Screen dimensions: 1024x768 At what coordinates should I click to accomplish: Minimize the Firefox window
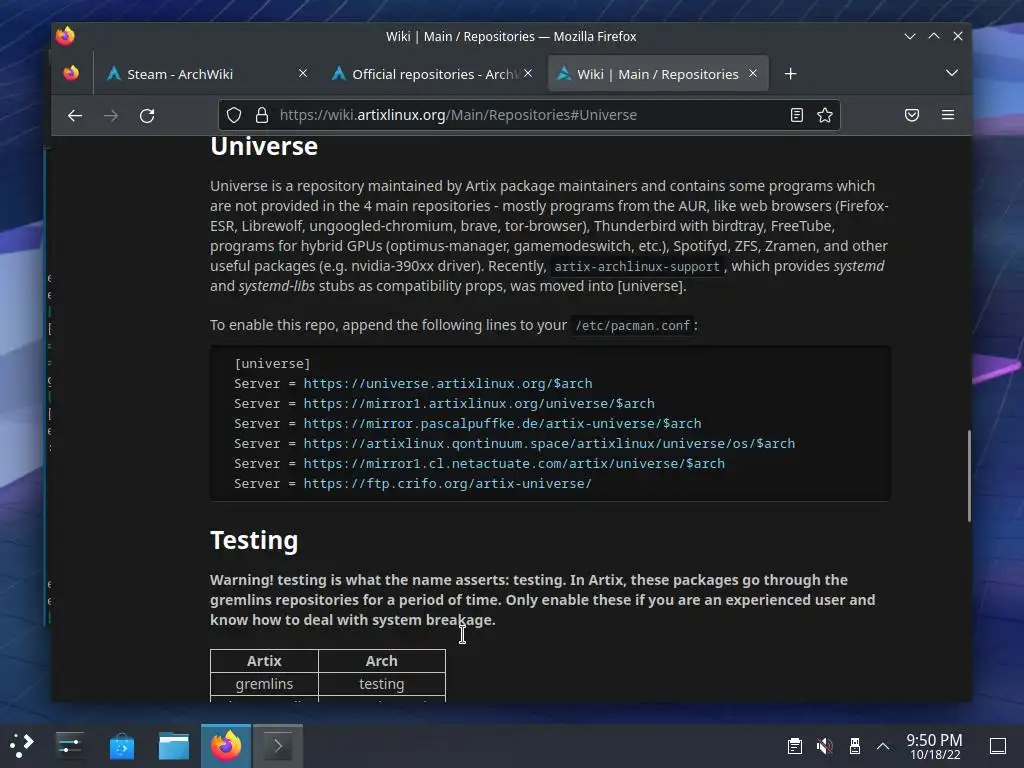pos(909,37)
